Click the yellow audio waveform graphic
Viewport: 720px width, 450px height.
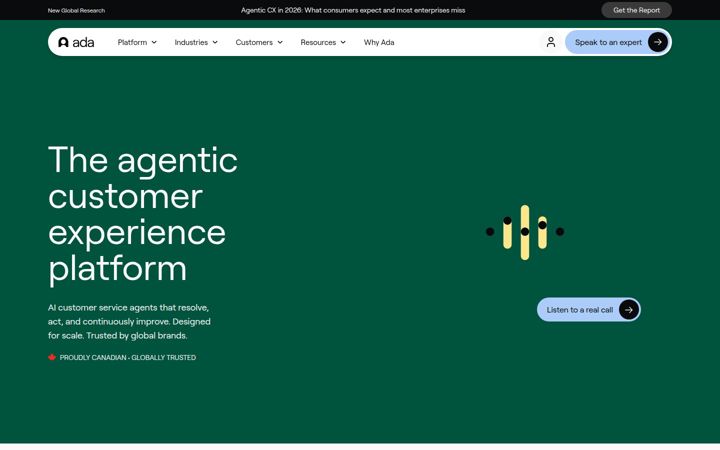click(x=525, y=232)
